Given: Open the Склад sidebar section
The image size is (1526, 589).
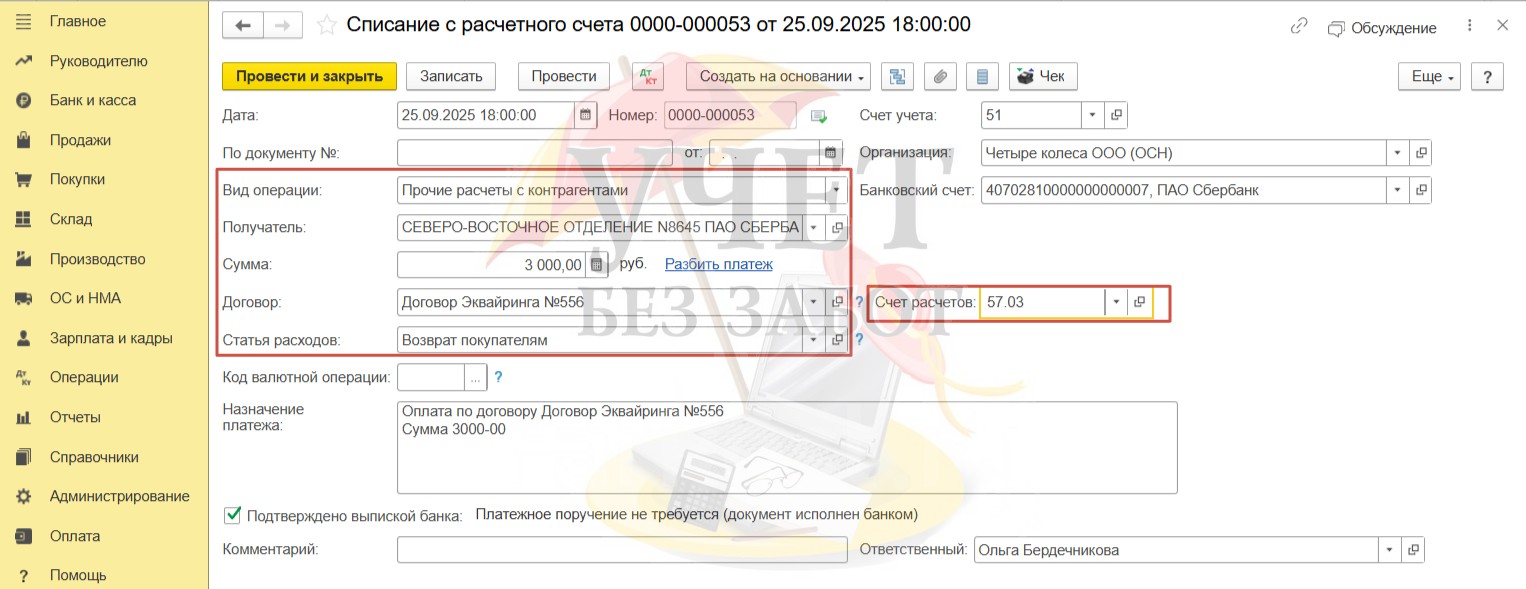Looking at the screenshot, I should coord(71,219).
